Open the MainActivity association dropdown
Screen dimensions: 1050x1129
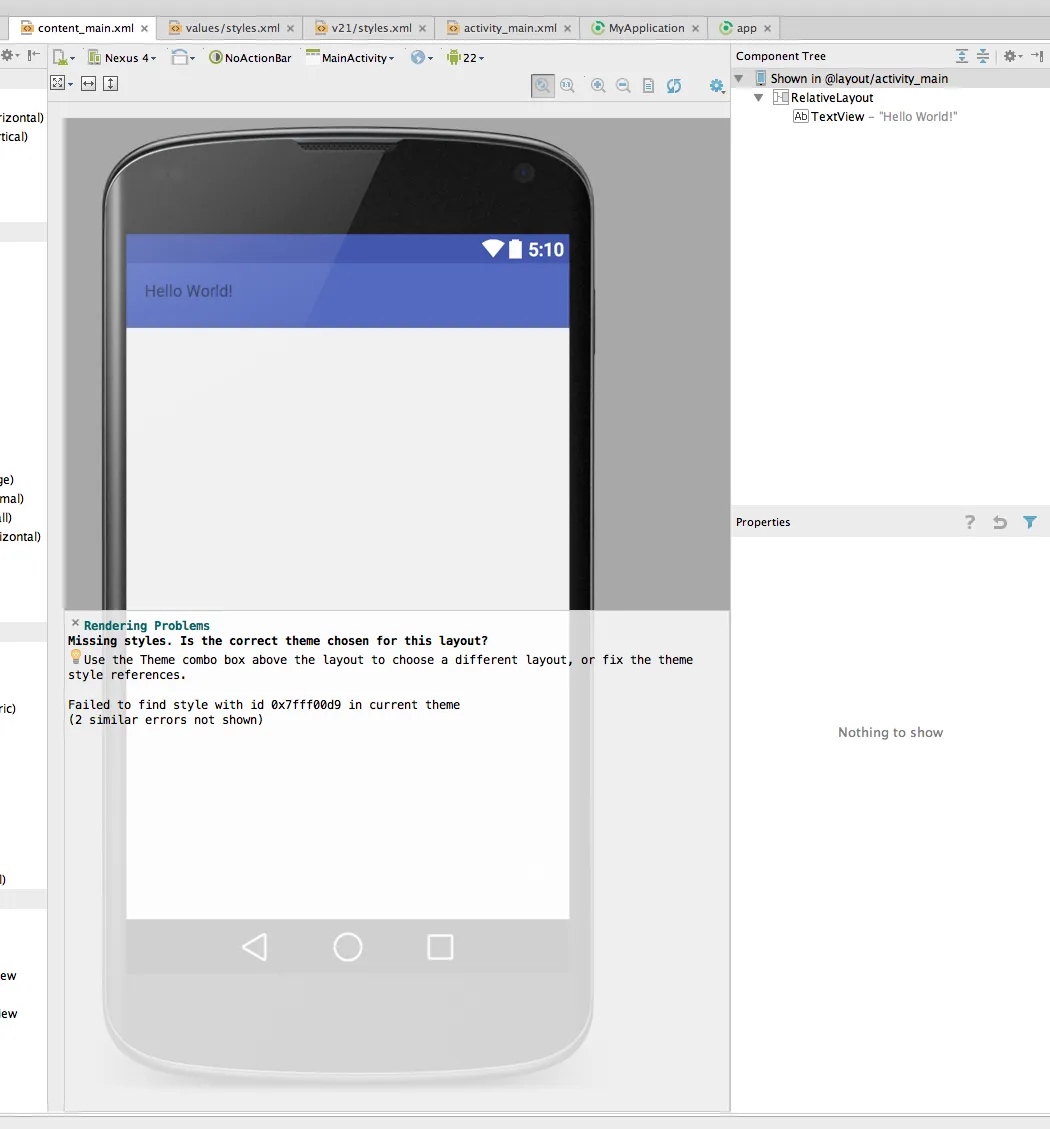[350, 58]
